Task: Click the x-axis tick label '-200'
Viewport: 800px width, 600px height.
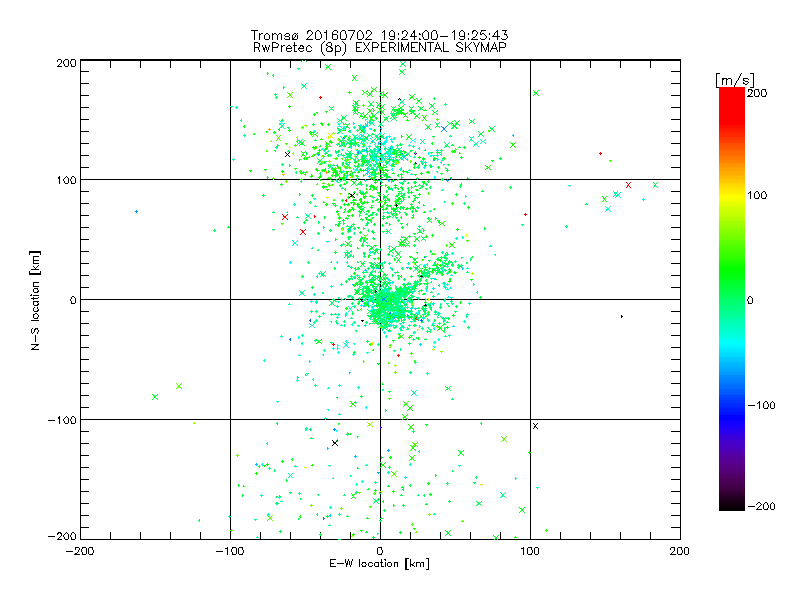Action: 80,551
